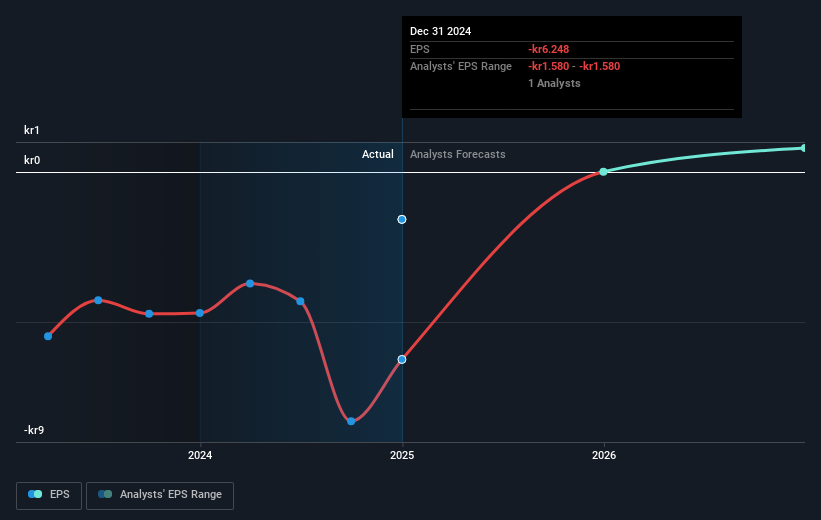This screenshot has width=821, height=520.
Task: Select the EPS point just before 2024
Action: point(149,314)
